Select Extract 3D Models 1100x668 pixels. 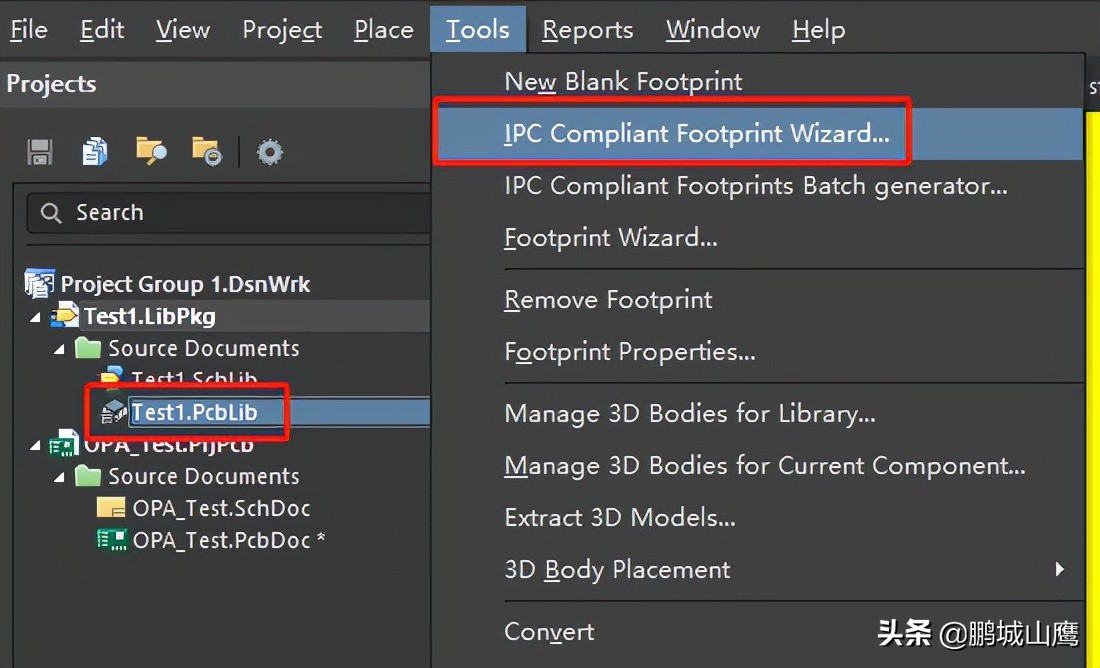(x=620, y=517)
